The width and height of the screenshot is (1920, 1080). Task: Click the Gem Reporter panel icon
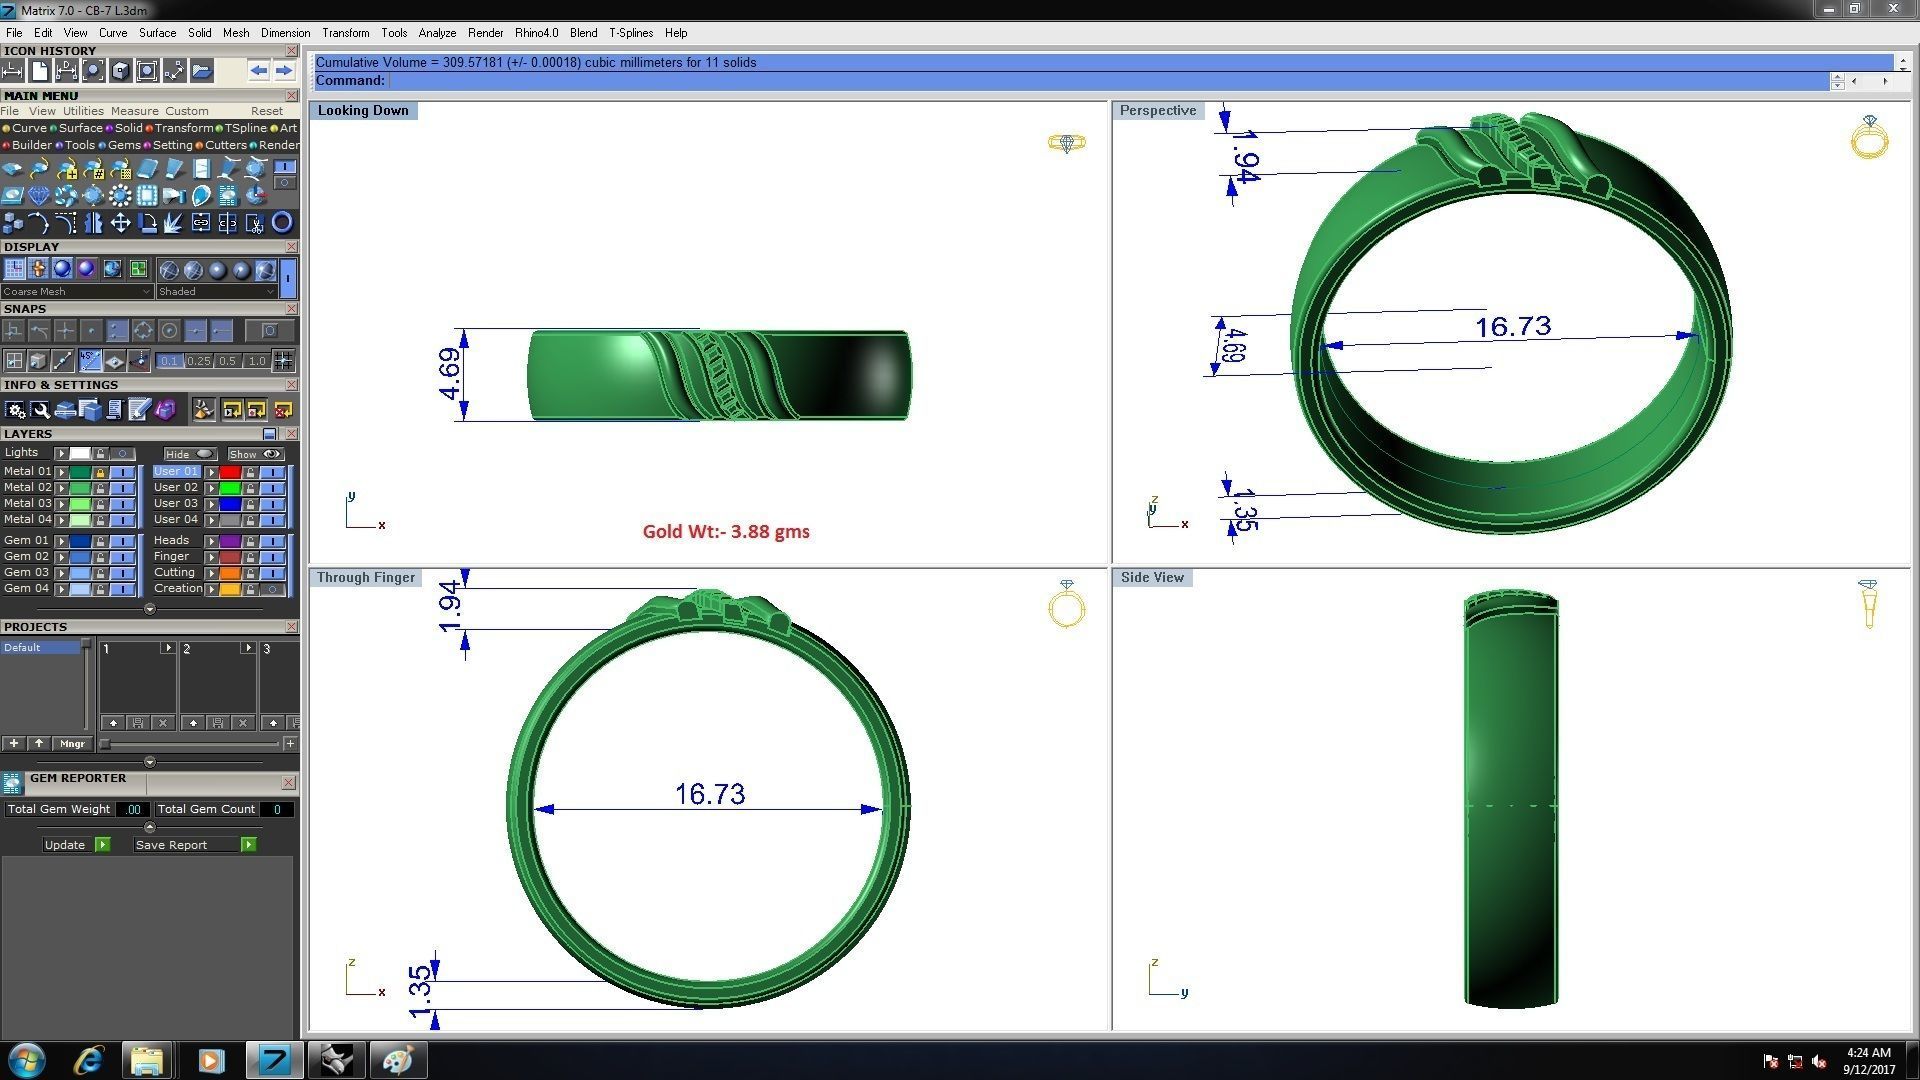12,783
